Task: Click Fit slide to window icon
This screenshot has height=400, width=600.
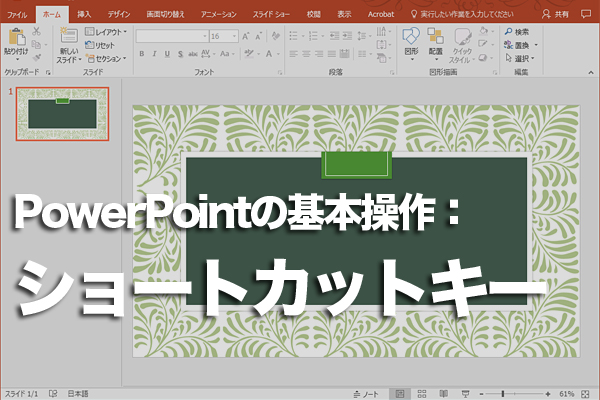Action: coord(585,394)
